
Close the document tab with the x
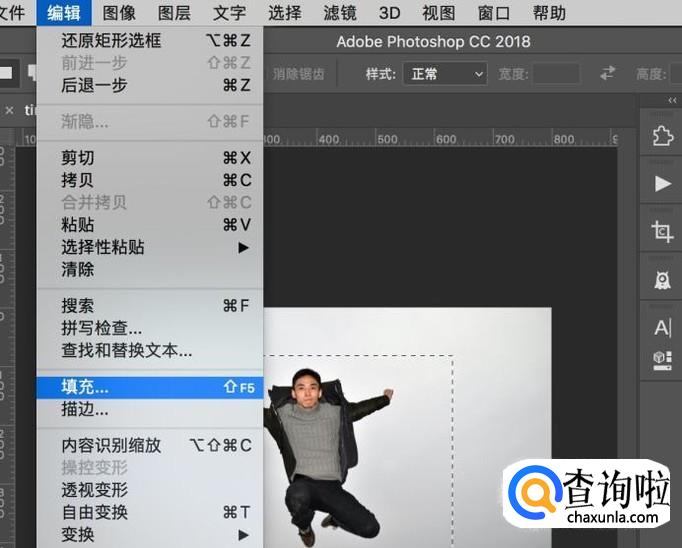(9, 110)
